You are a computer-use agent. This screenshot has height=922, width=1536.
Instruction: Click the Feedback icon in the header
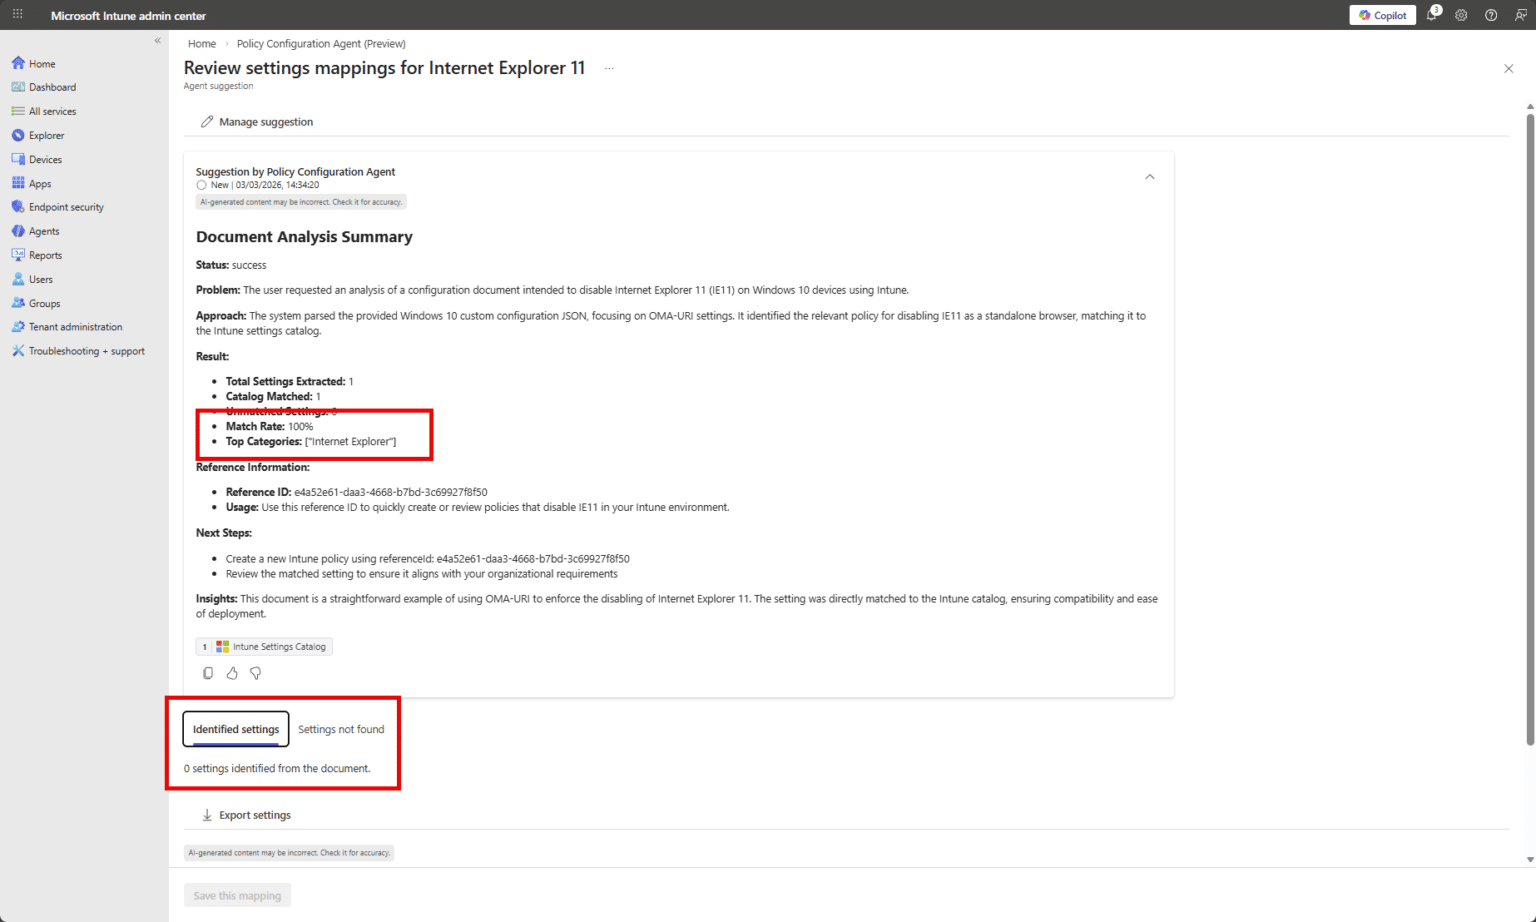point(1520,15)
